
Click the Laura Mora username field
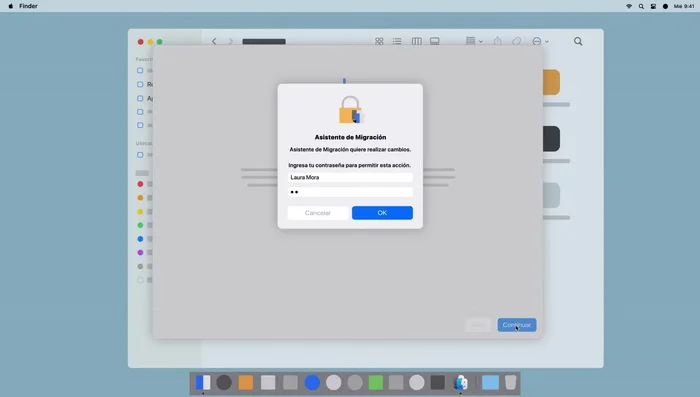tap(350, 177)
